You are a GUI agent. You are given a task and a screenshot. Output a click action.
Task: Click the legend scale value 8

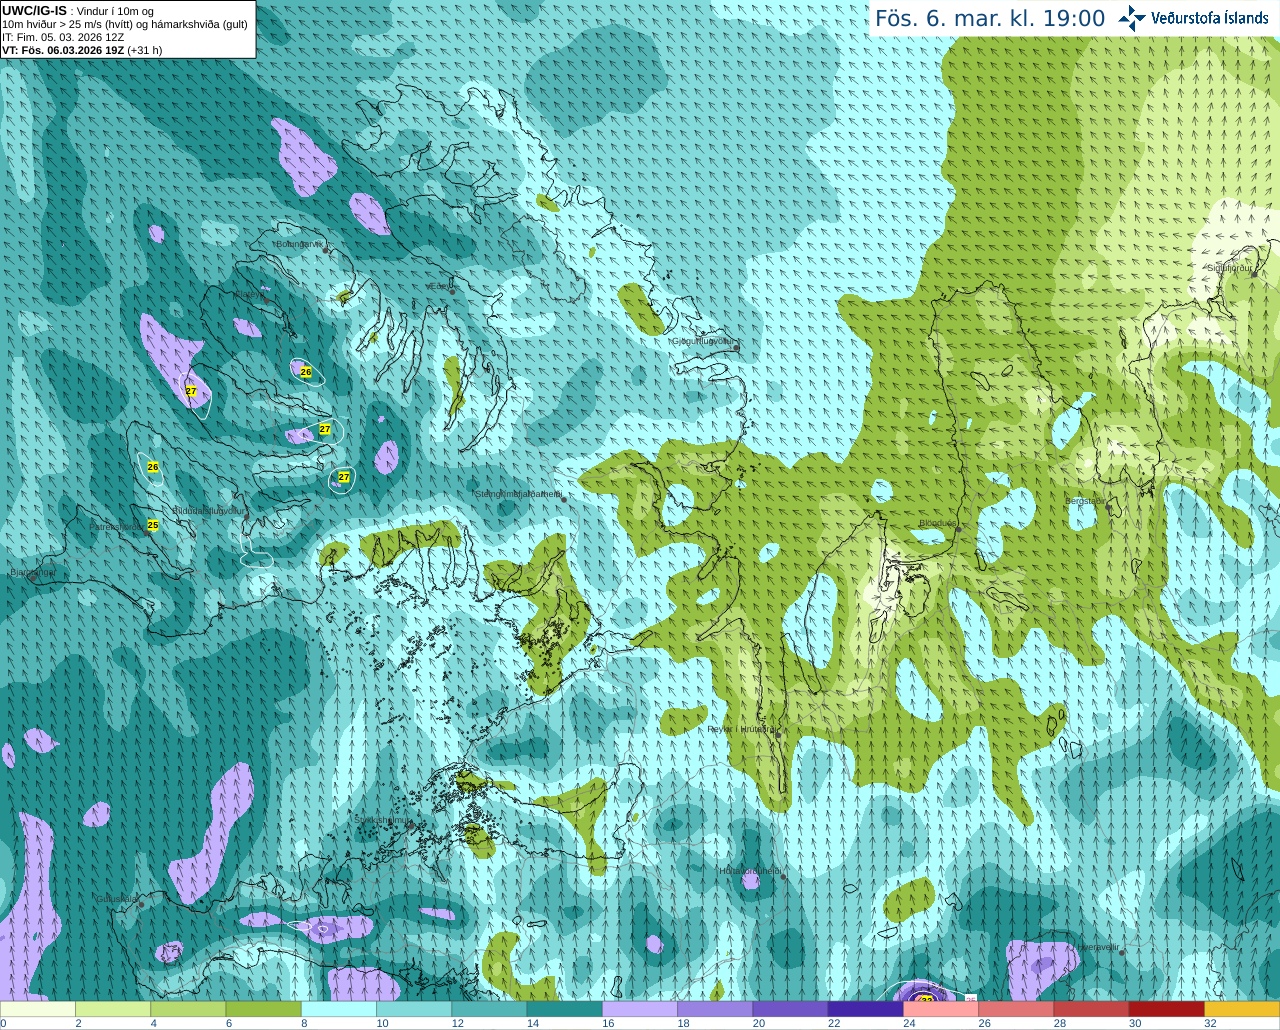click(304, 1023)
